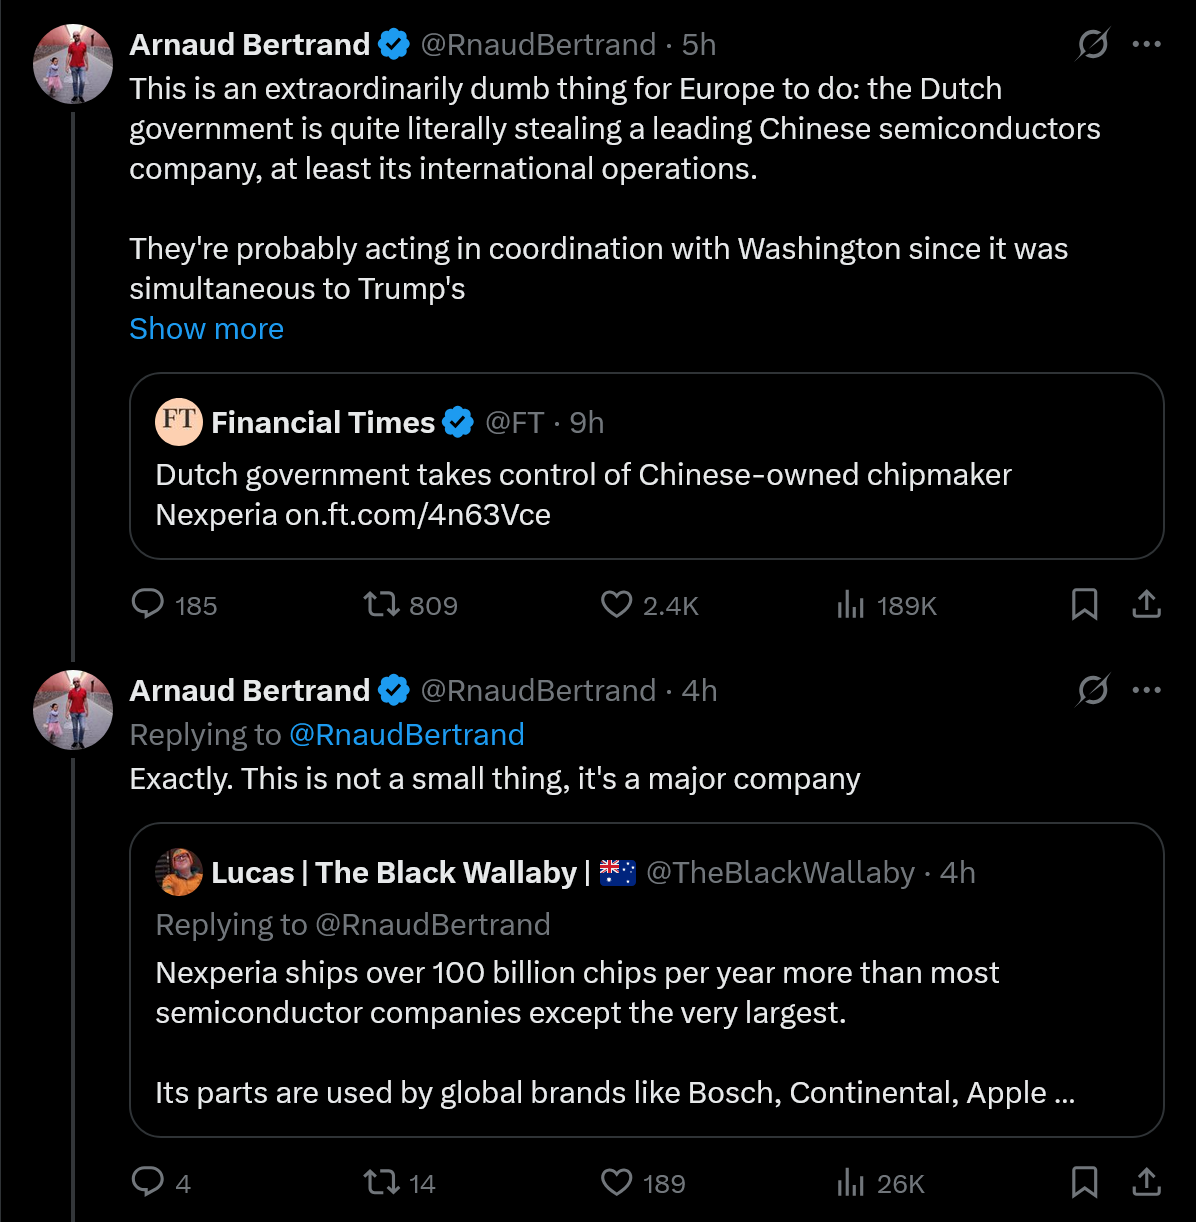Open Grok icon on first post
Screen dimensions: 1196x1222
tap(1093, 44)
